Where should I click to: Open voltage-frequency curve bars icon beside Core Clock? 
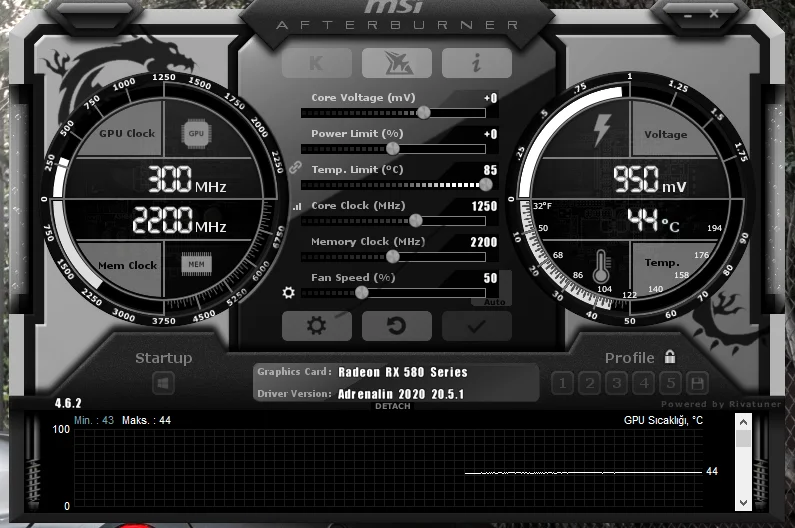[297, 206]
